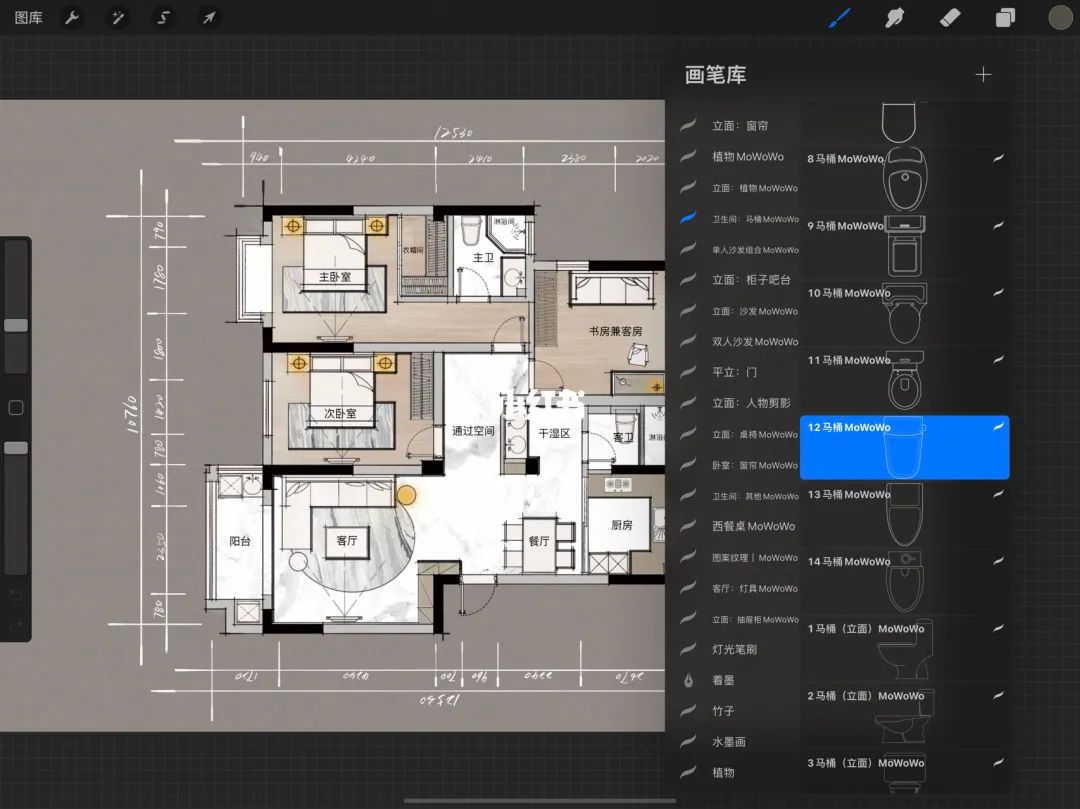This screenshot has width=1080, height=809.
Task: Select the Eraser tool
Action: pyautogui.click(x=950, y=18)
